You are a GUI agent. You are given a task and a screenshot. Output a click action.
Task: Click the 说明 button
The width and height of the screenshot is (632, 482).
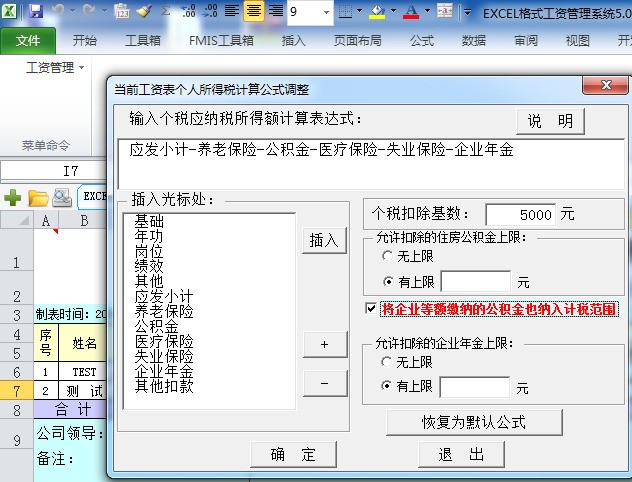(x=550, y=121)
